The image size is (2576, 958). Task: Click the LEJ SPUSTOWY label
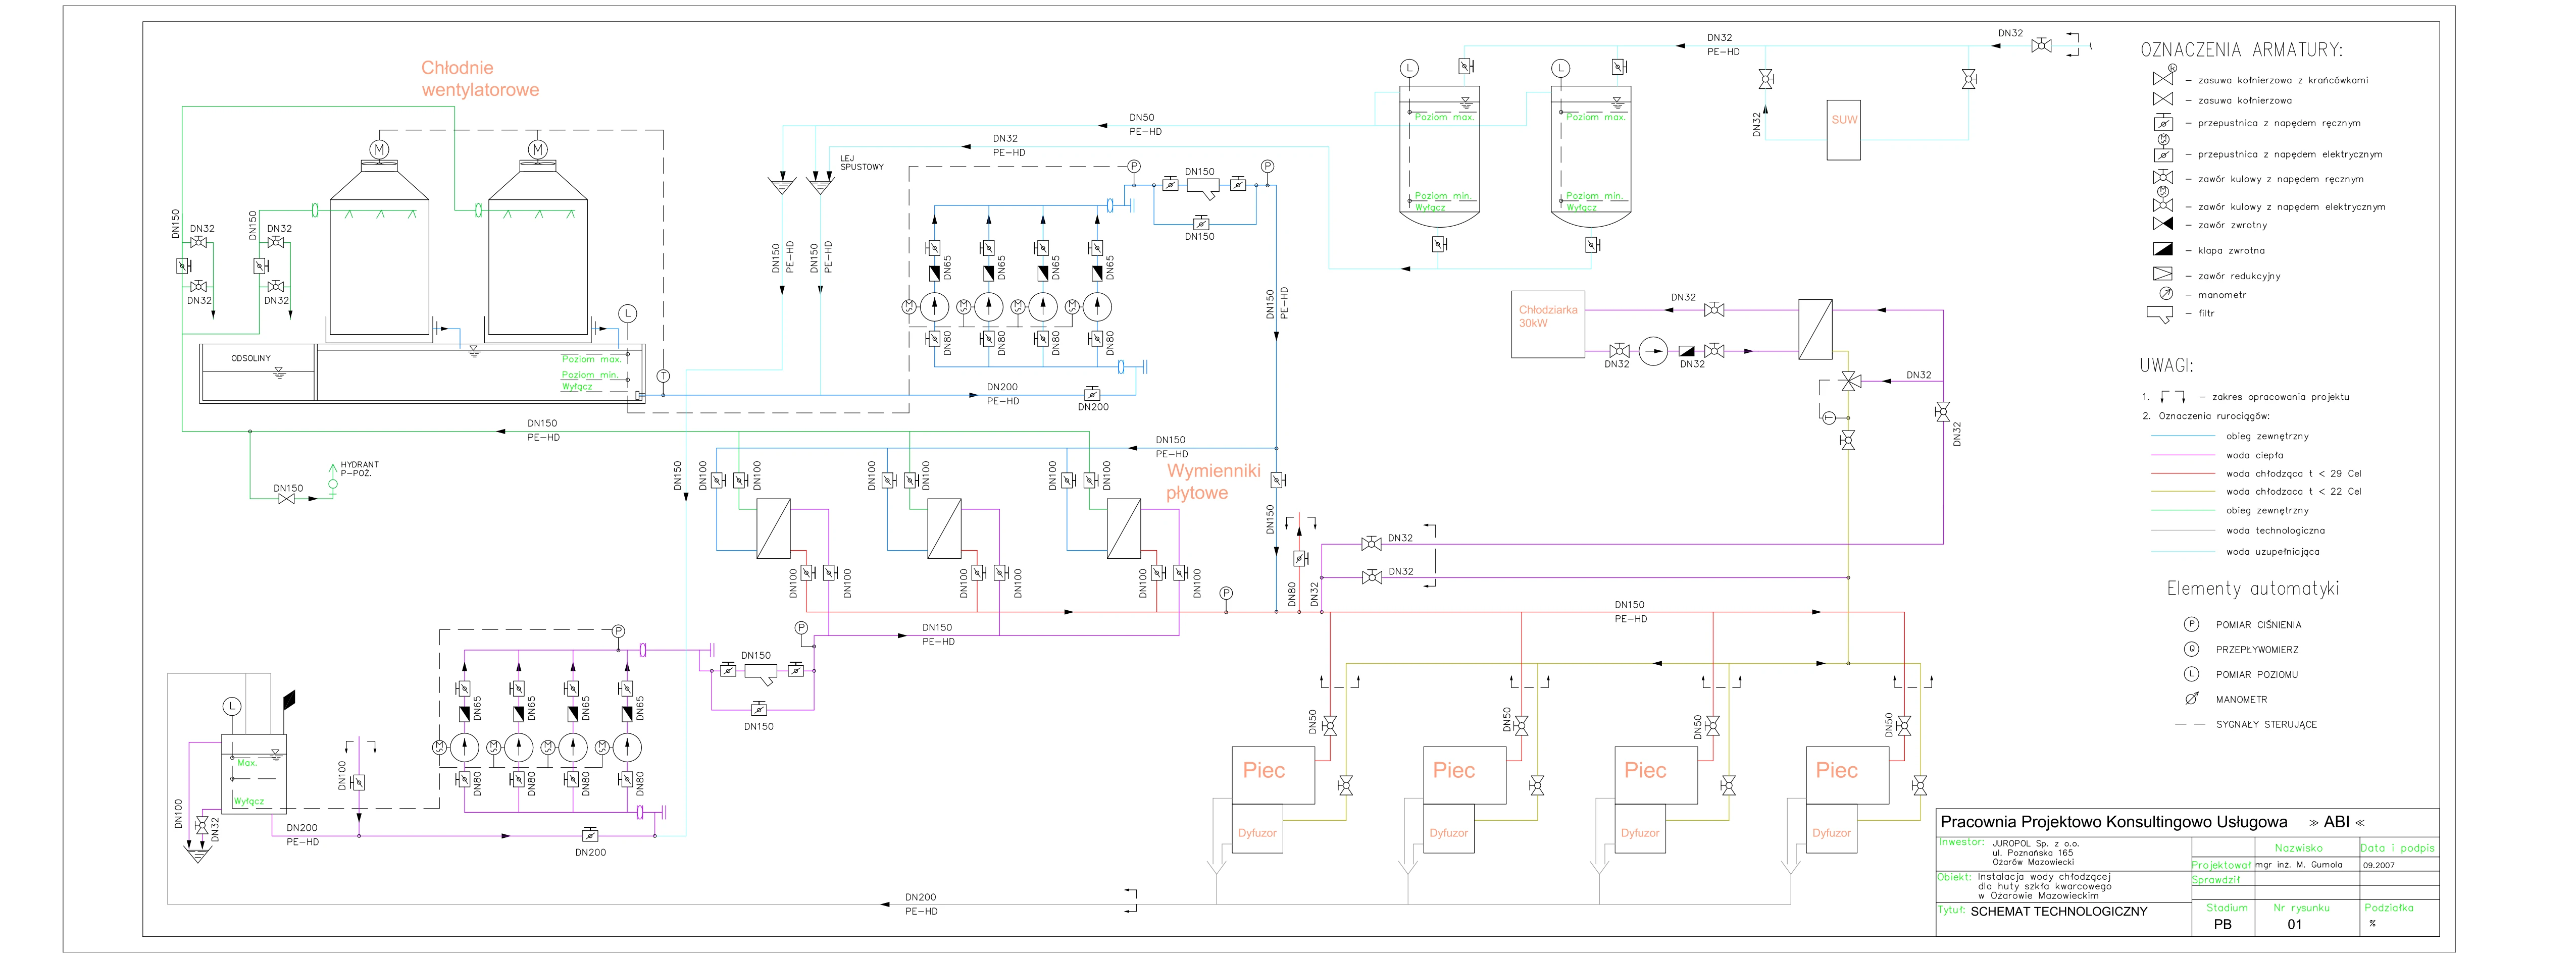pyautogui.click(x=861, y=163)
